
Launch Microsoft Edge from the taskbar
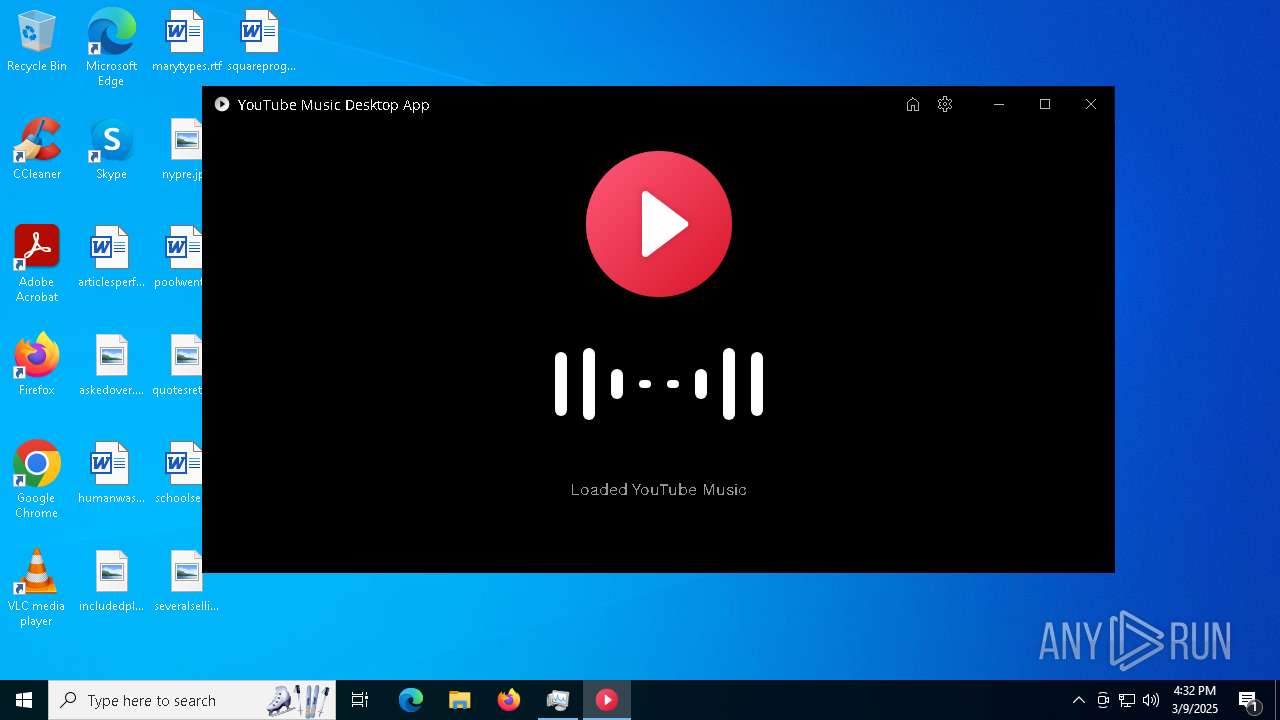pyautogui.click(x=411, y=700)
